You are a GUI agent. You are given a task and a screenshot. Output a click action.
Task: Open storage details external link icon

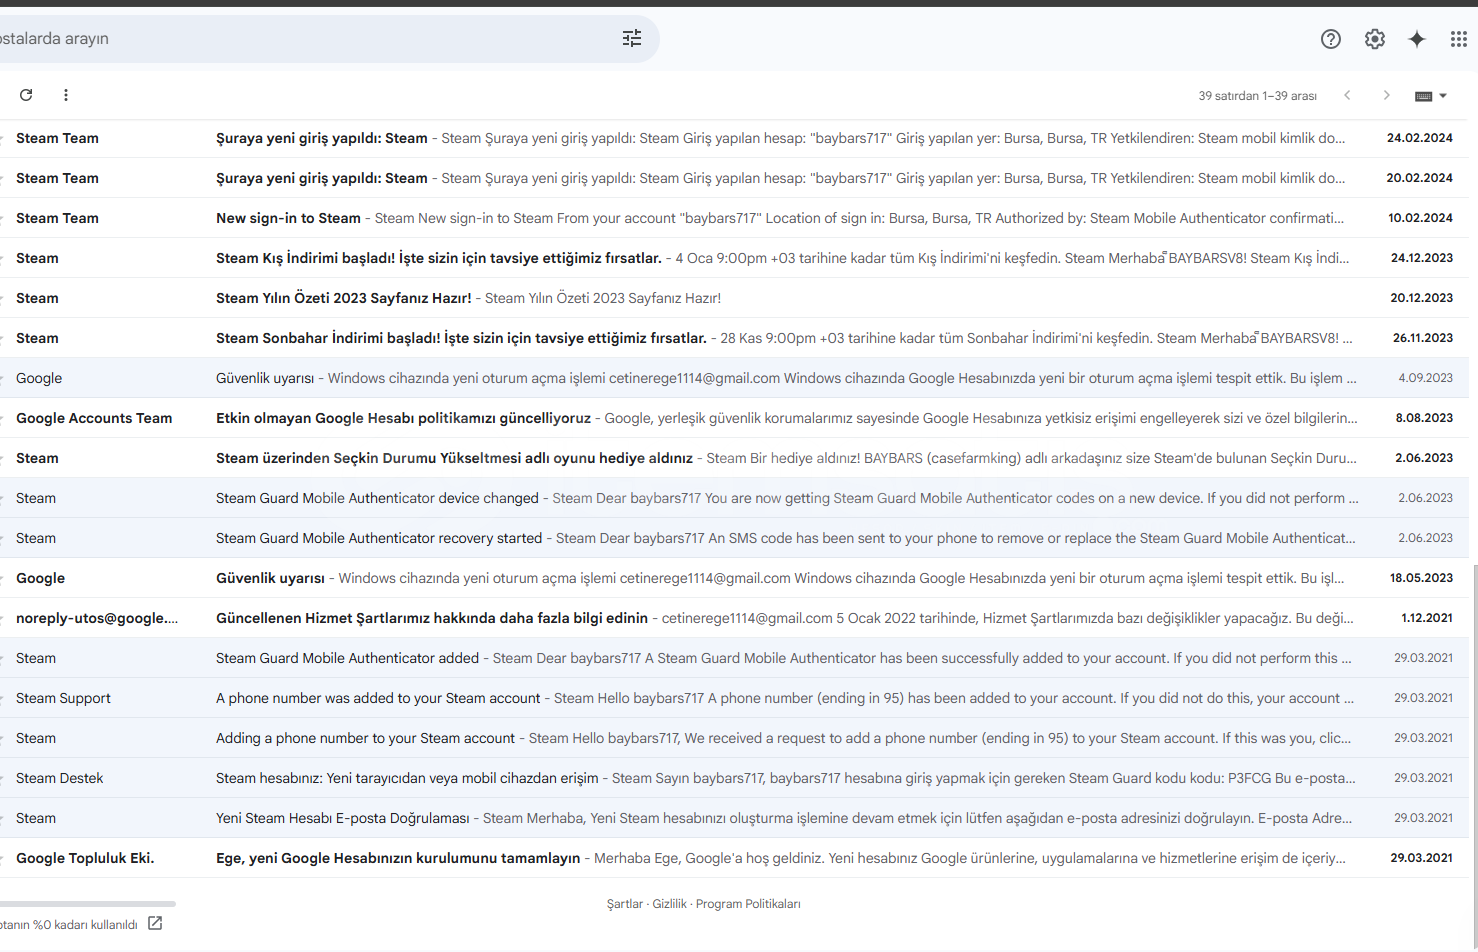(155, 923)
